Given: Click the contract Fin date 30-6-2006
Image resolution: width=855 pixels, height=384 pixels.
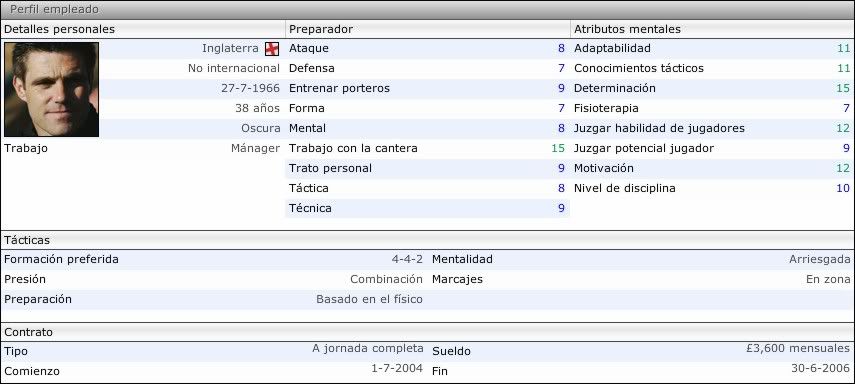Looking at the screenshot, I should tap(821, 368).
